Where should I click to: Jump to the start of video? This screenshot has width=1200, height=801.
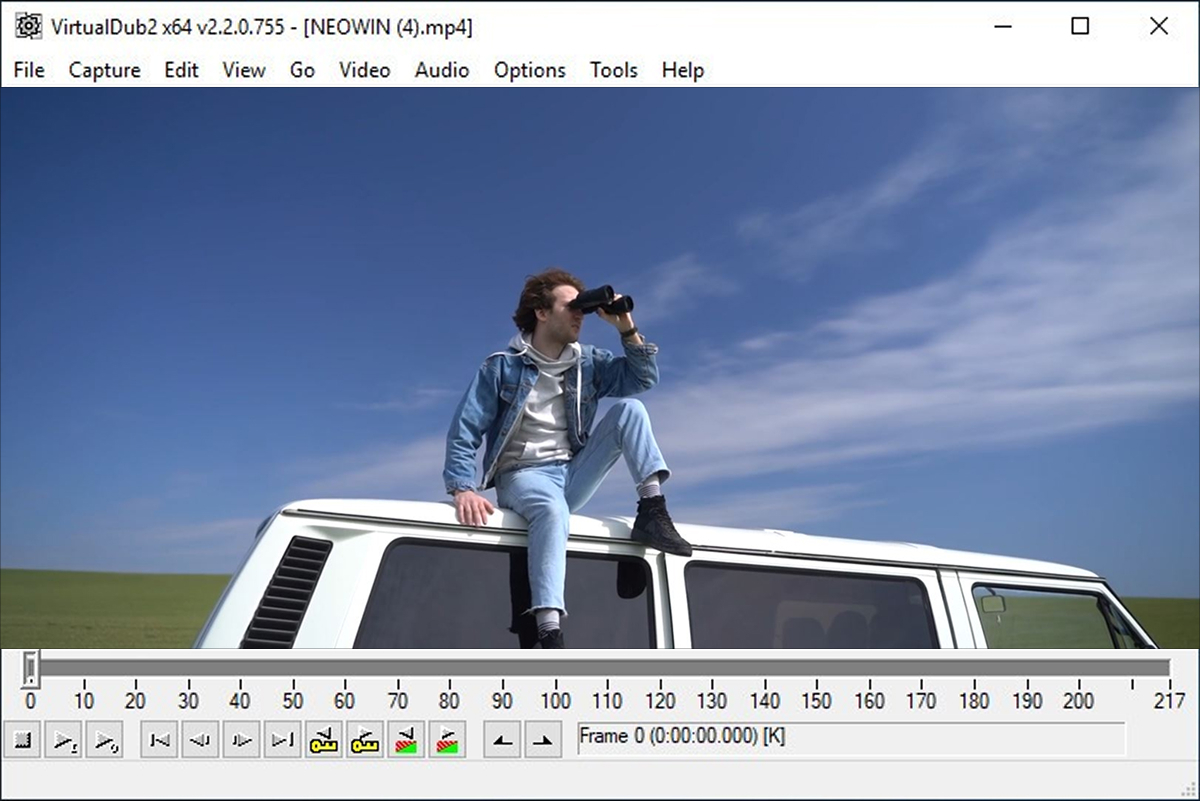tap(159, 740)
